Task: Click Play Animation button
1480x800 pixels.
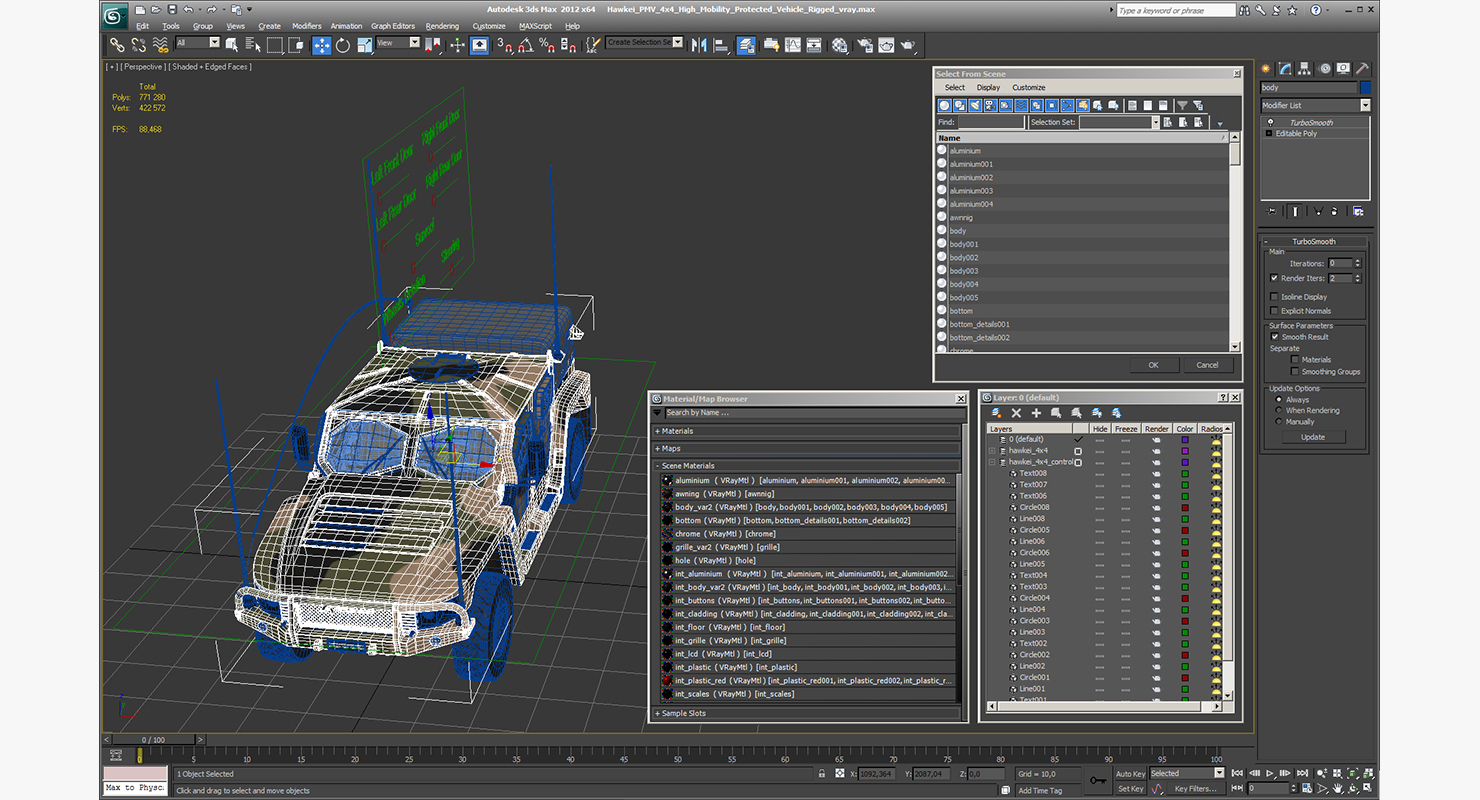Action: click(1270, 773)
